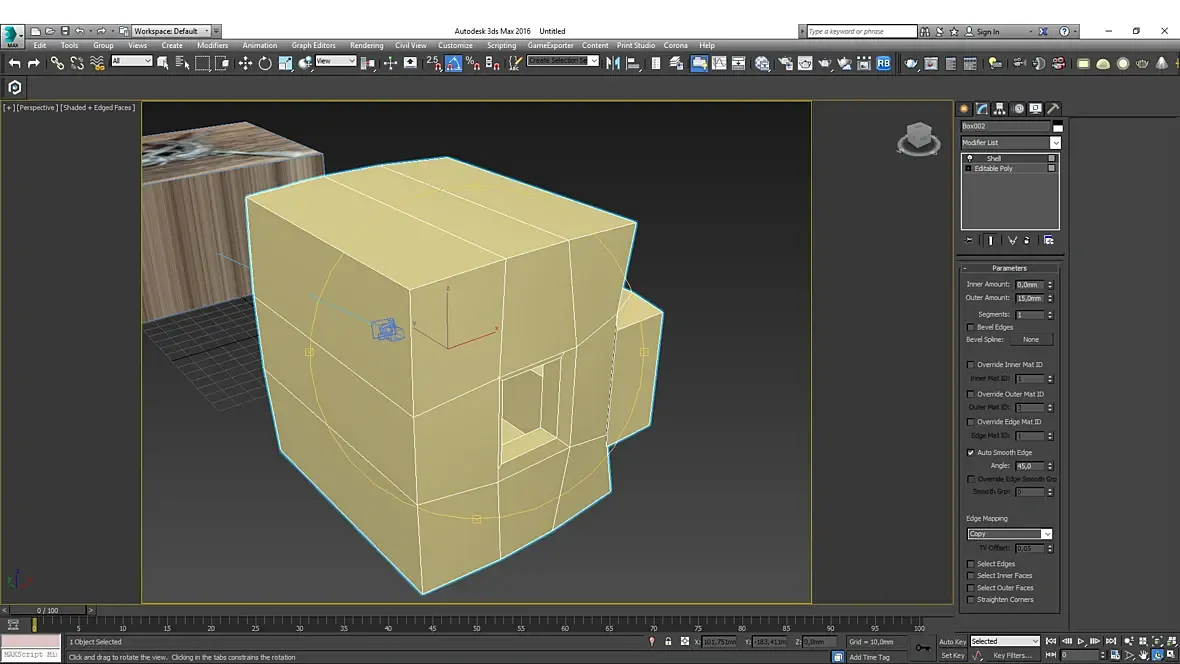Click the Bevel Spline None button
Image resolution: width=1180 pixels, height=664 pixels.
click(1030, 340)
